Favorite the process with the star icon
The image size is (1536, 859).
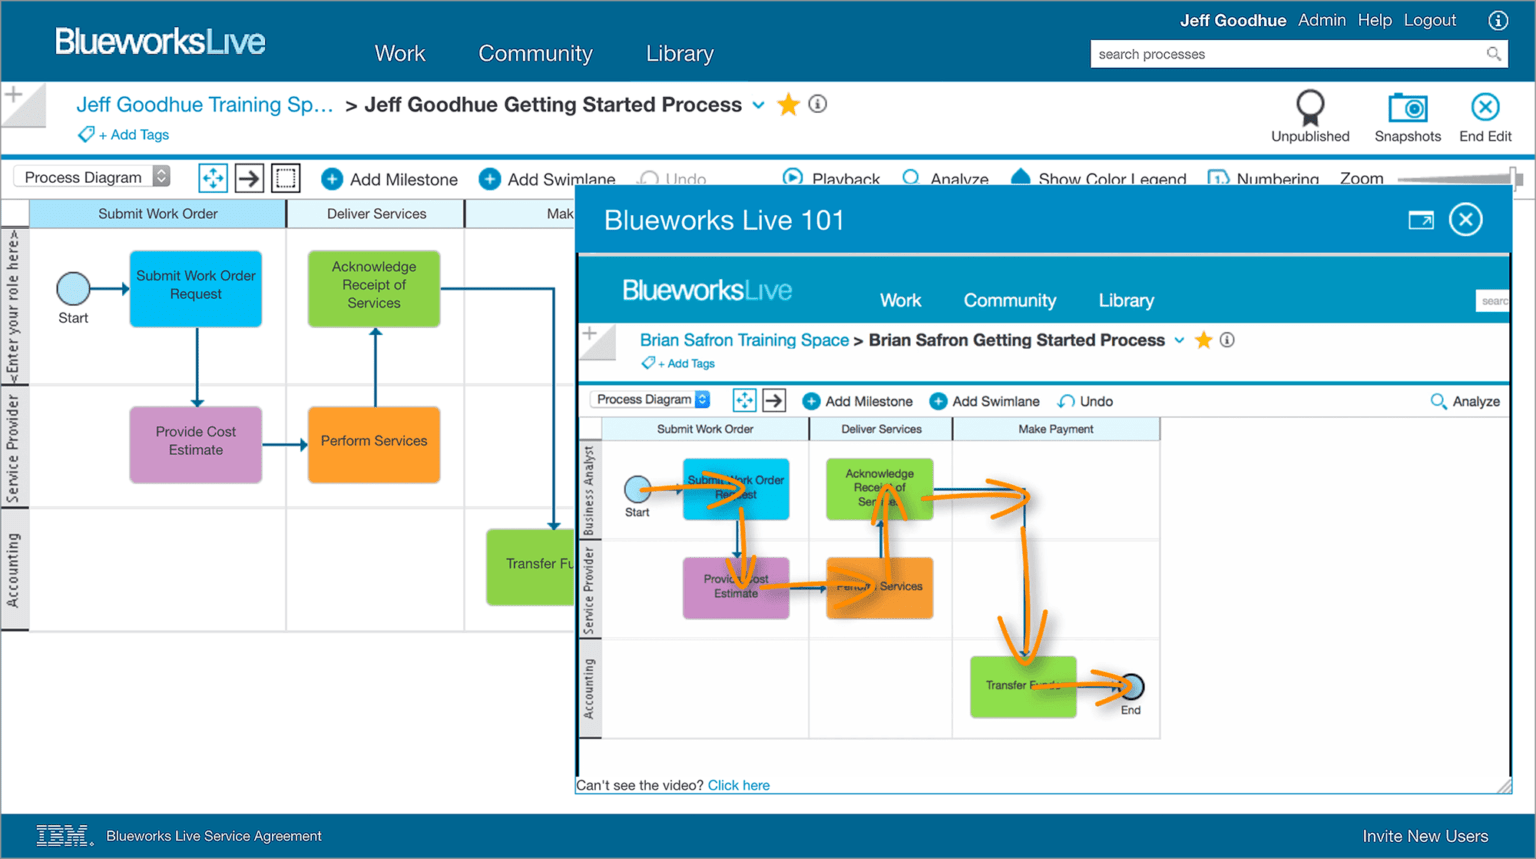pos(788,104)
